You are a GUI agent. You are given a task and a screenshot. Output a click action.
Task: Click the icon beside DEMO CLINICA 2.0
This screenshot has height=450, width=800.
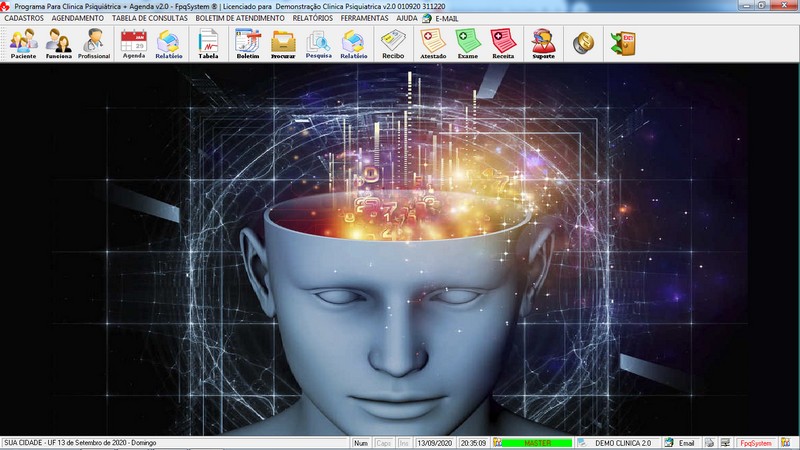582,443
